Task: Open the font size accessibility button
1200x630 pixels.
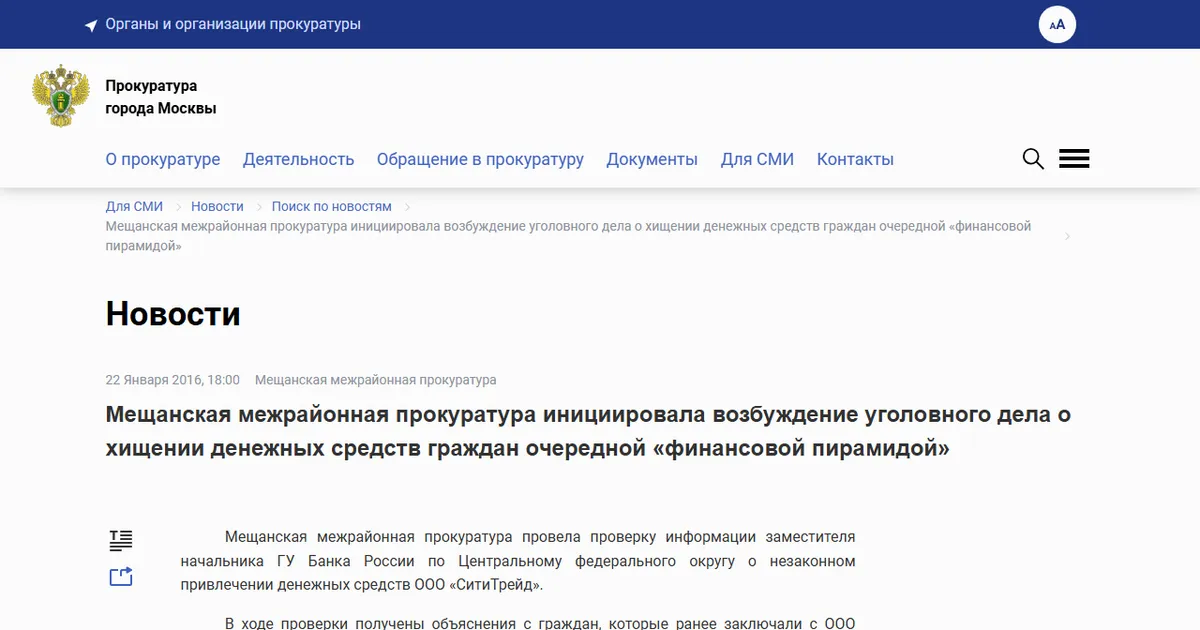Action: coord(1057,24)
